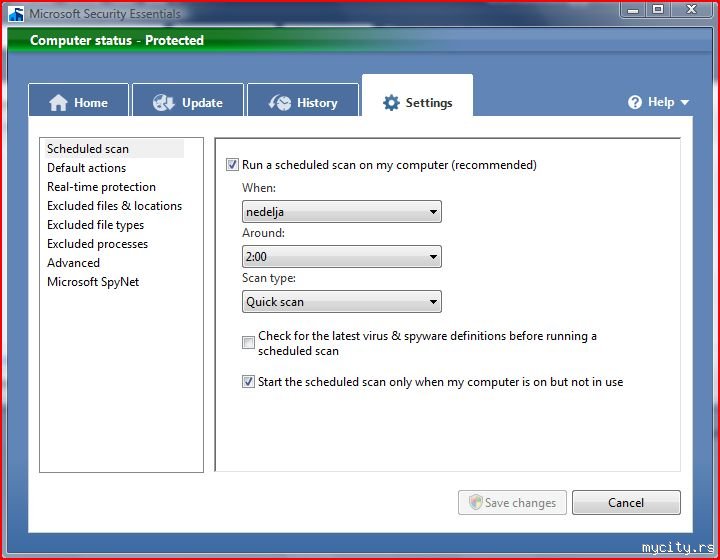The height and width of the screenshot is (560, 720).
Task: Click the 'Computer status - Protected' banner text
Action: [117, 40]
